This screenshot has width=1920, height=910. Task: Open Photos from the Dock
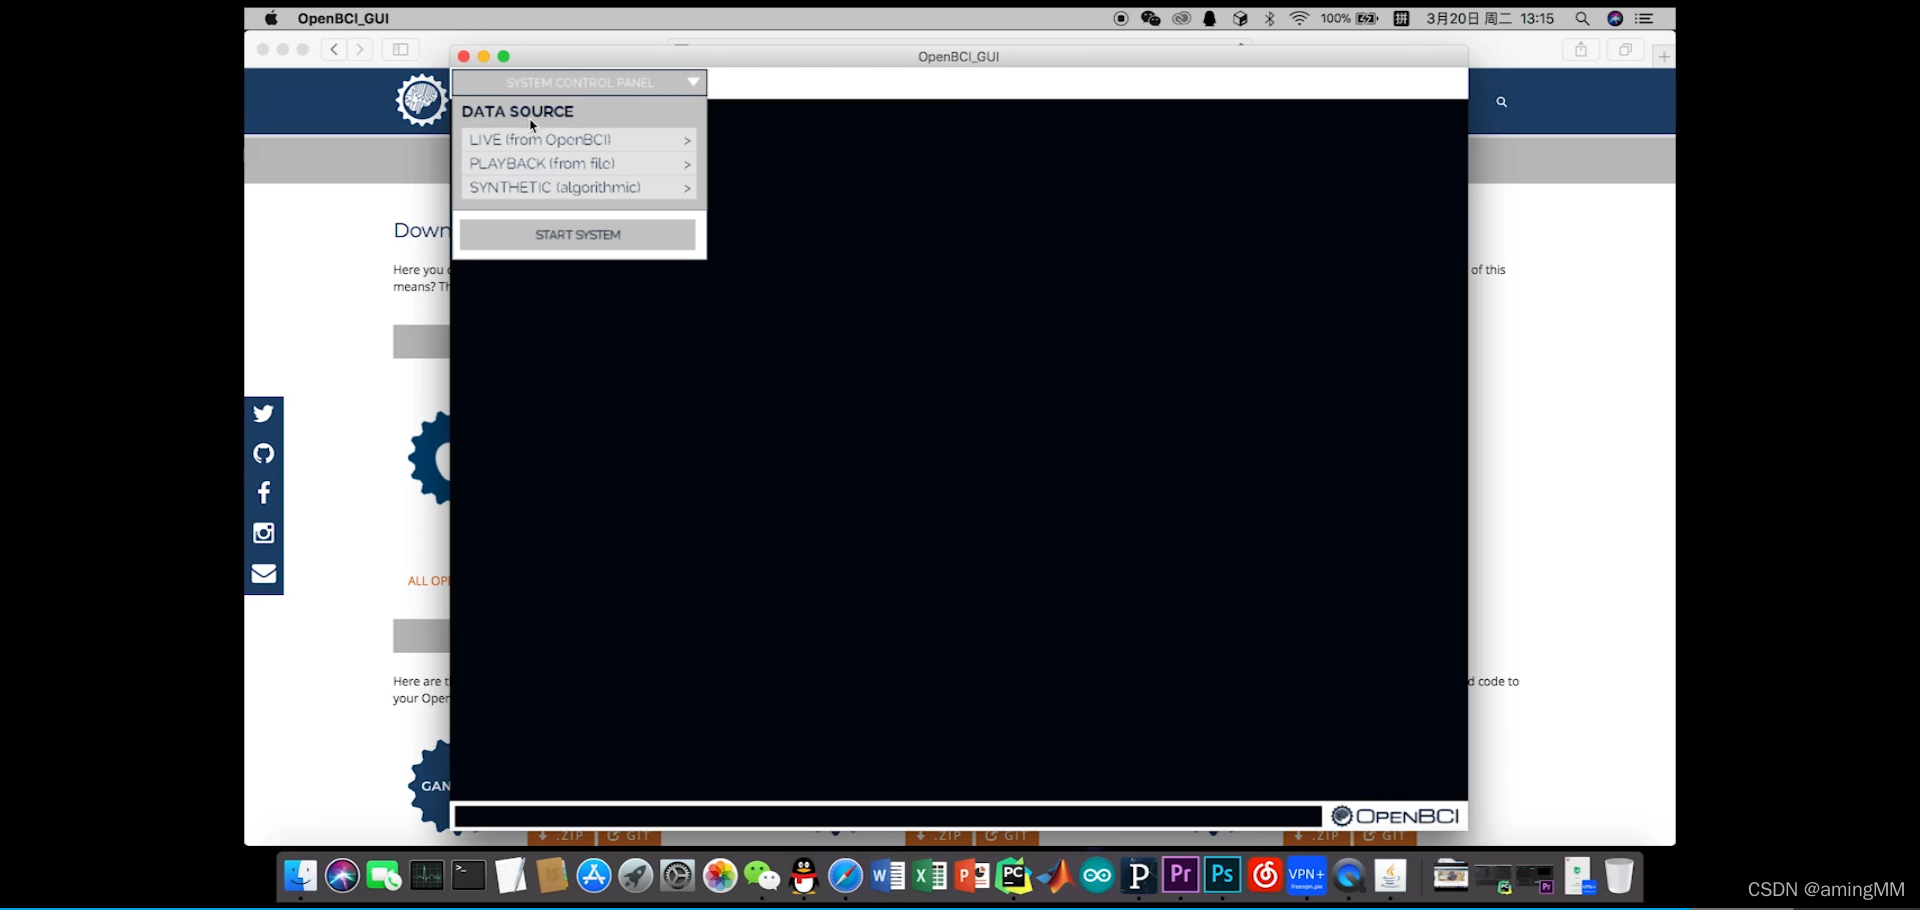pos(720,877)
